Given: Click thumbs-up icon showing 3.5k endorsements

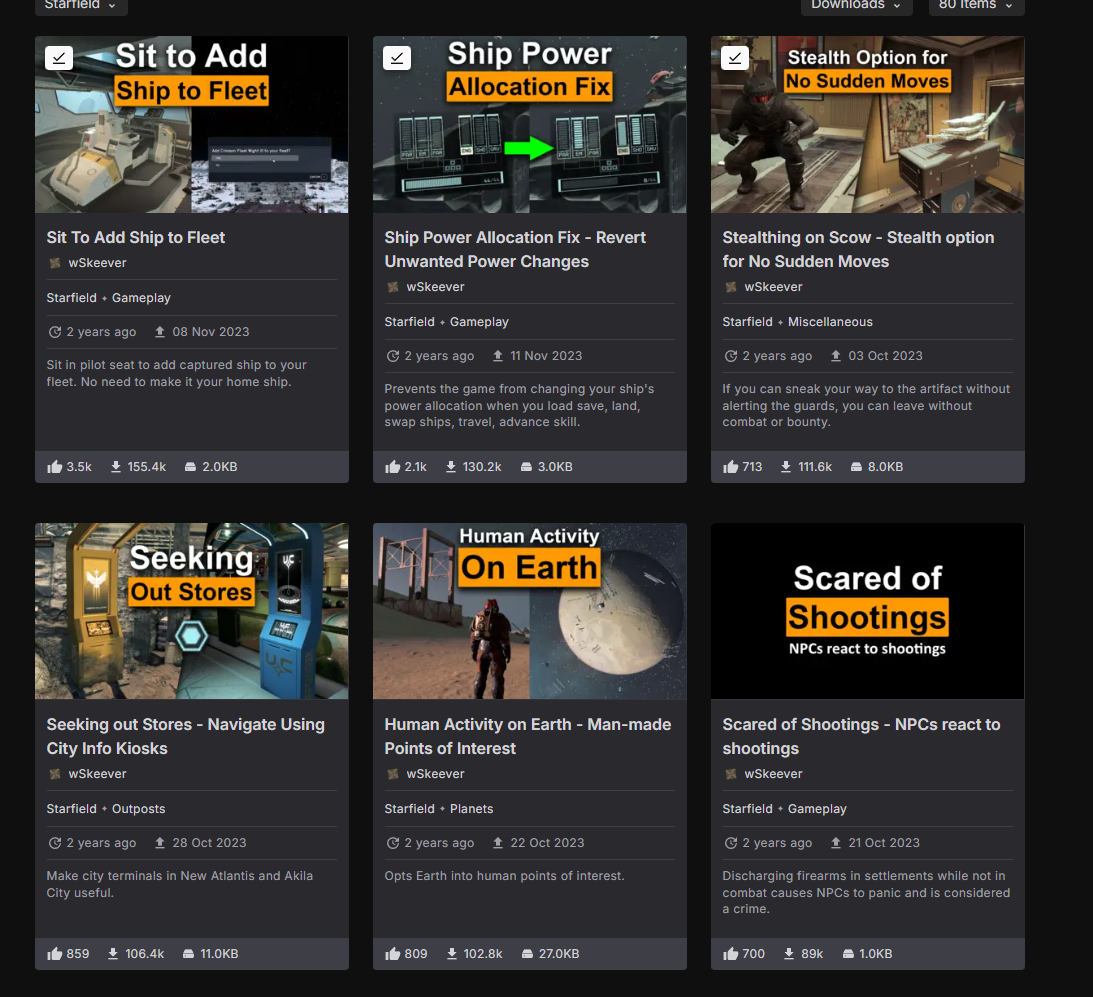Looking at the screenshot, I should tap(54, 467).
